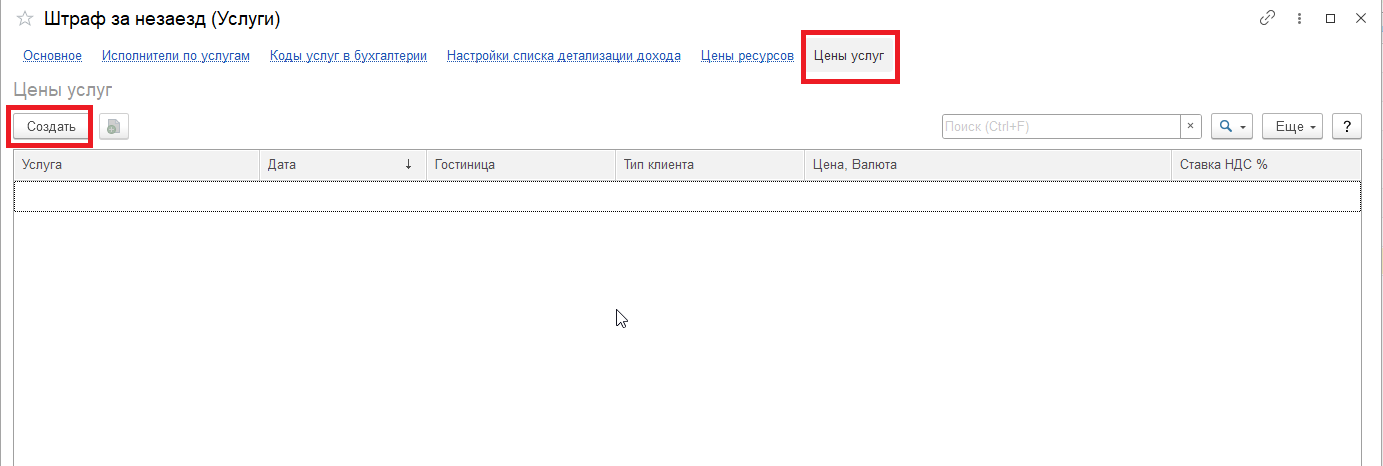Expand the magnifier search dropdown
Viewport: 1383px width, 466px height.
[x=1232, y=127]
